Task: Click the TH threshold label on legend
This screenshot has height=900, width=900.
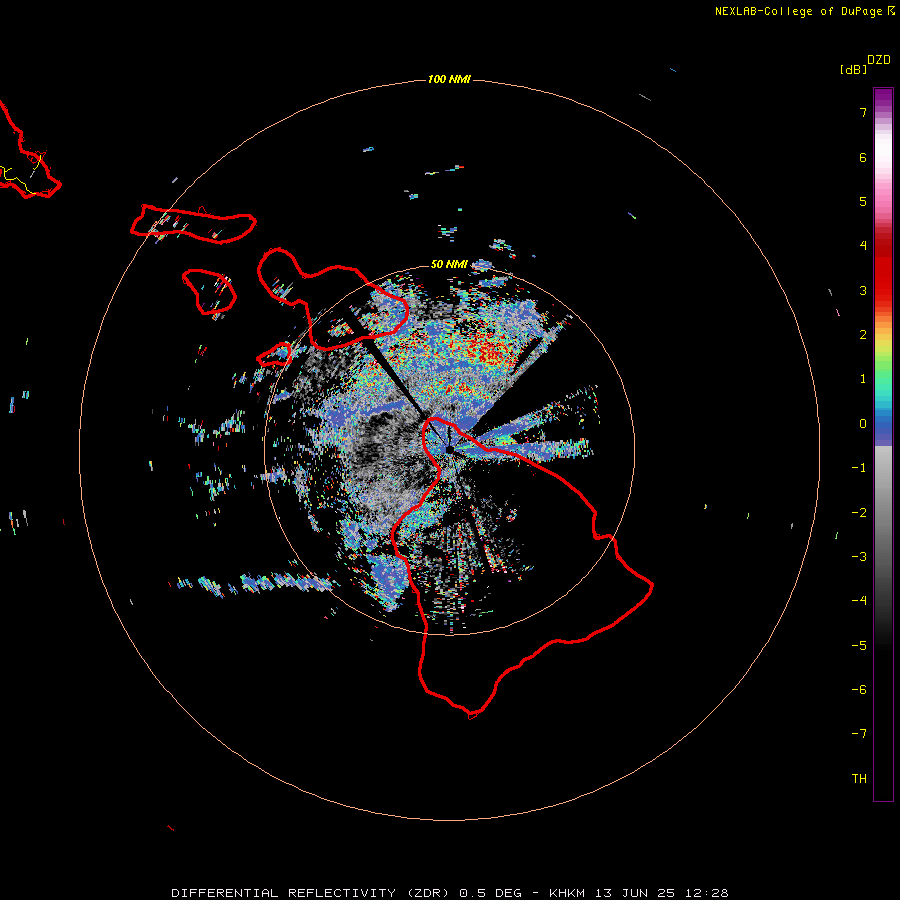Action: pos(859,779)
